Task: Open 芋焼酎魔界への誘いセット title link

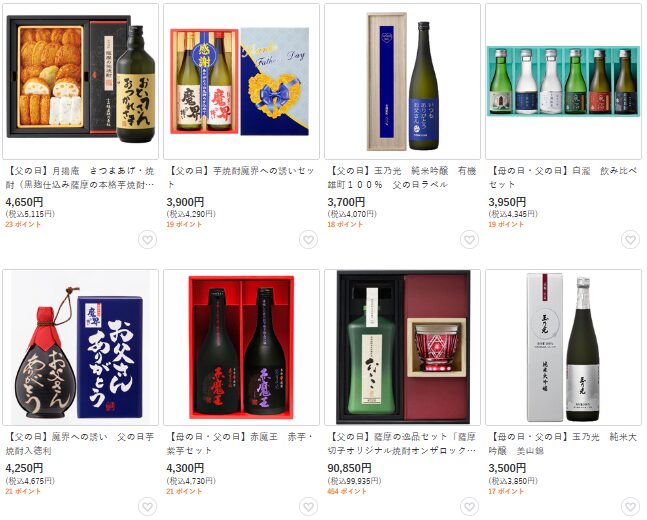Action: 241,177
